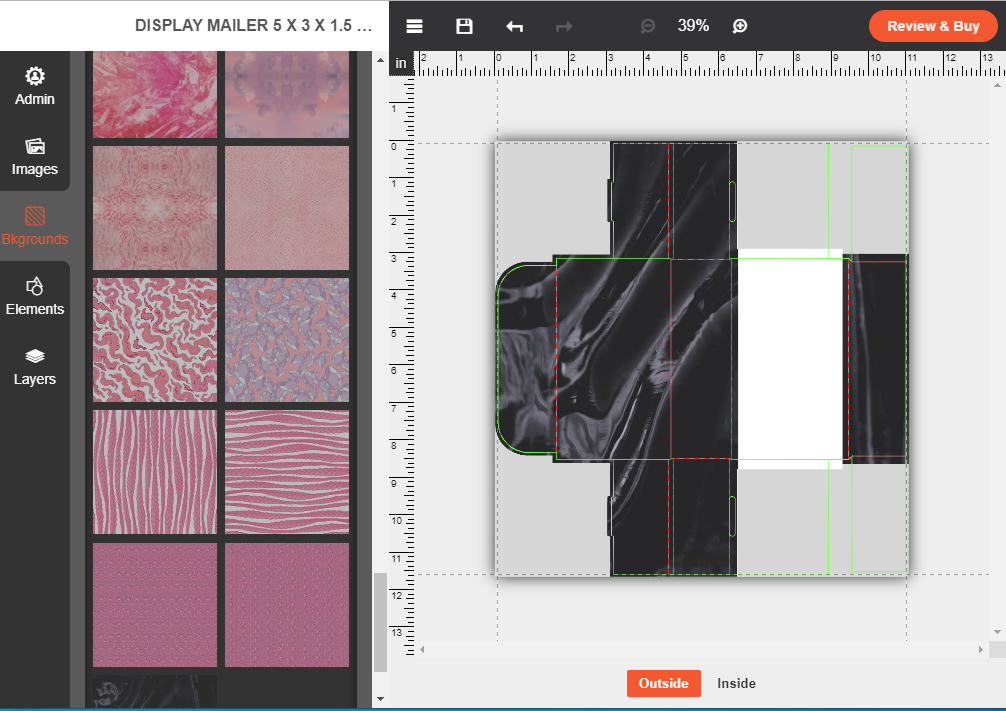Click the zoom out magnifier icon
Image resolution: width=1006 pixels, height=711 pixels.
tap(647, 26)
